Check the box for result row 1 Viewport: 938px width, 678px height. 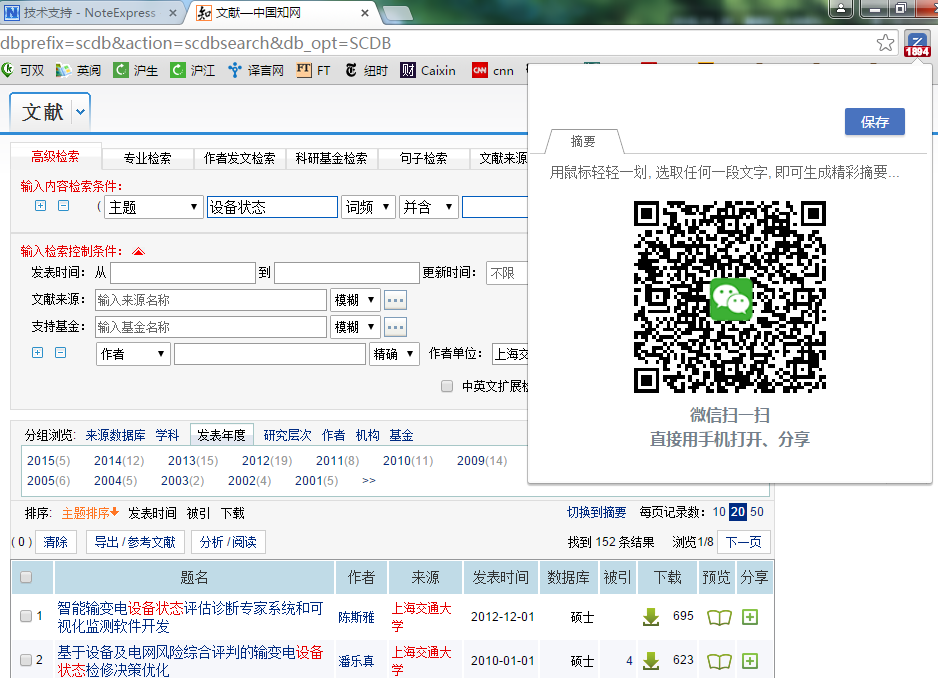click(x=26, y=616)
